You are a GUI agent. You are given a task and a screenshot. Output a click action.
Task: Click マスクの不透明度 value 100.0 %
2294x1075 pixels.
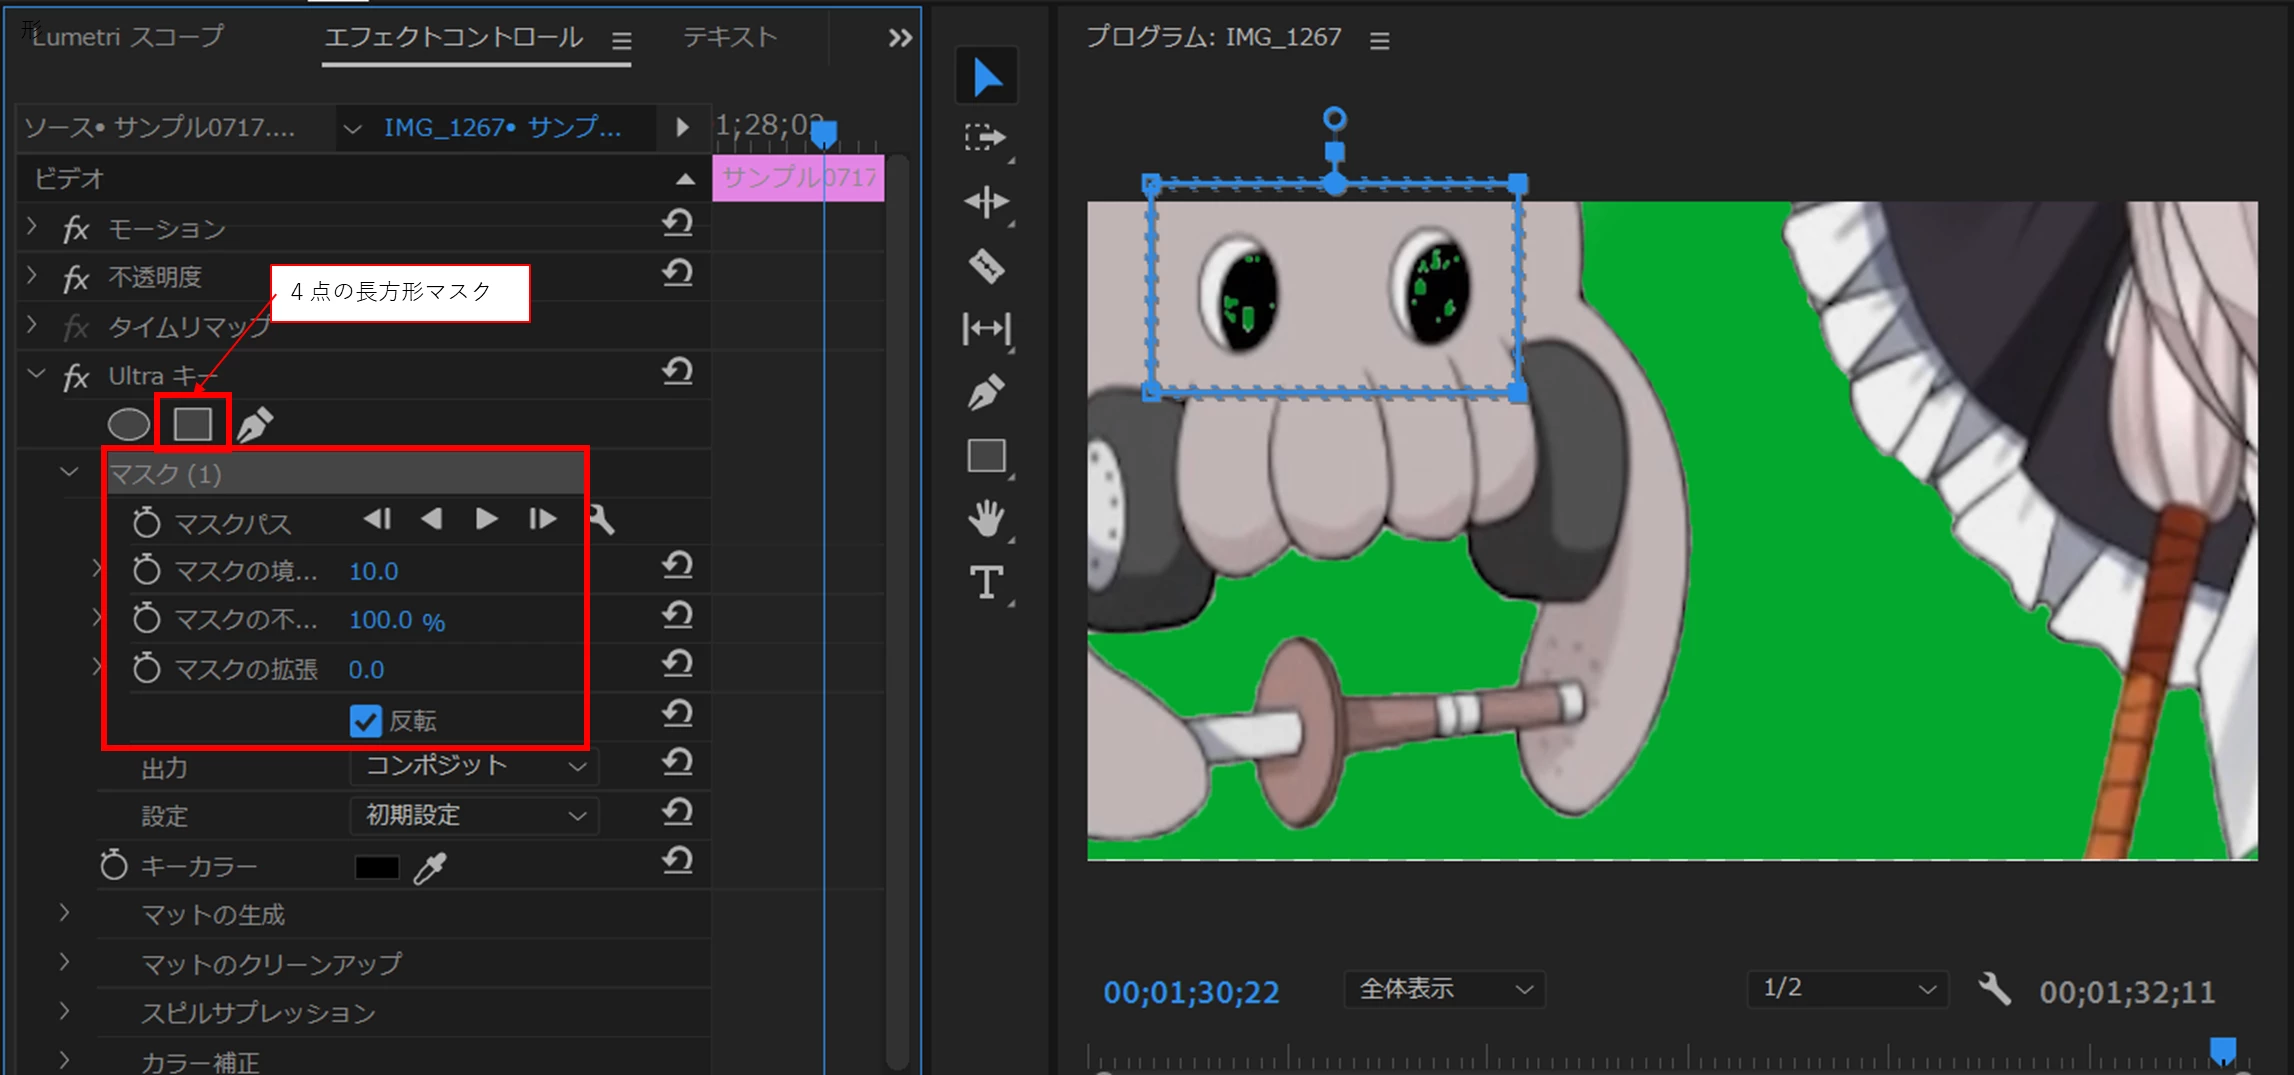[x=397, y=620]
